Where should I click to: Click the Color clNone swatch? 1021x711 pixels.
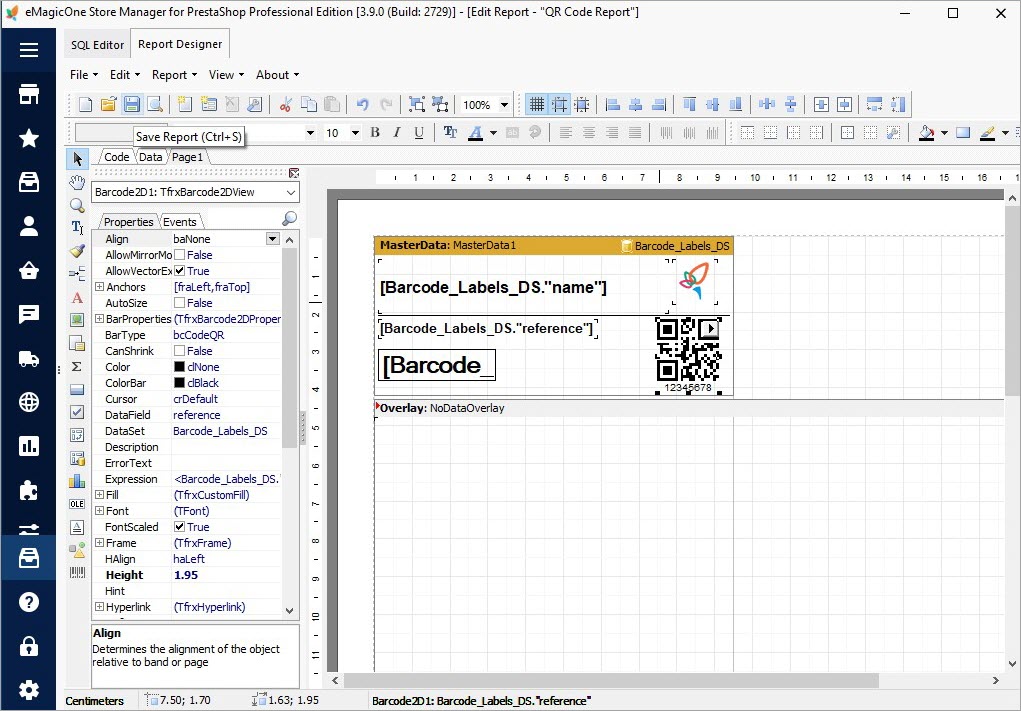pos(179,367)
